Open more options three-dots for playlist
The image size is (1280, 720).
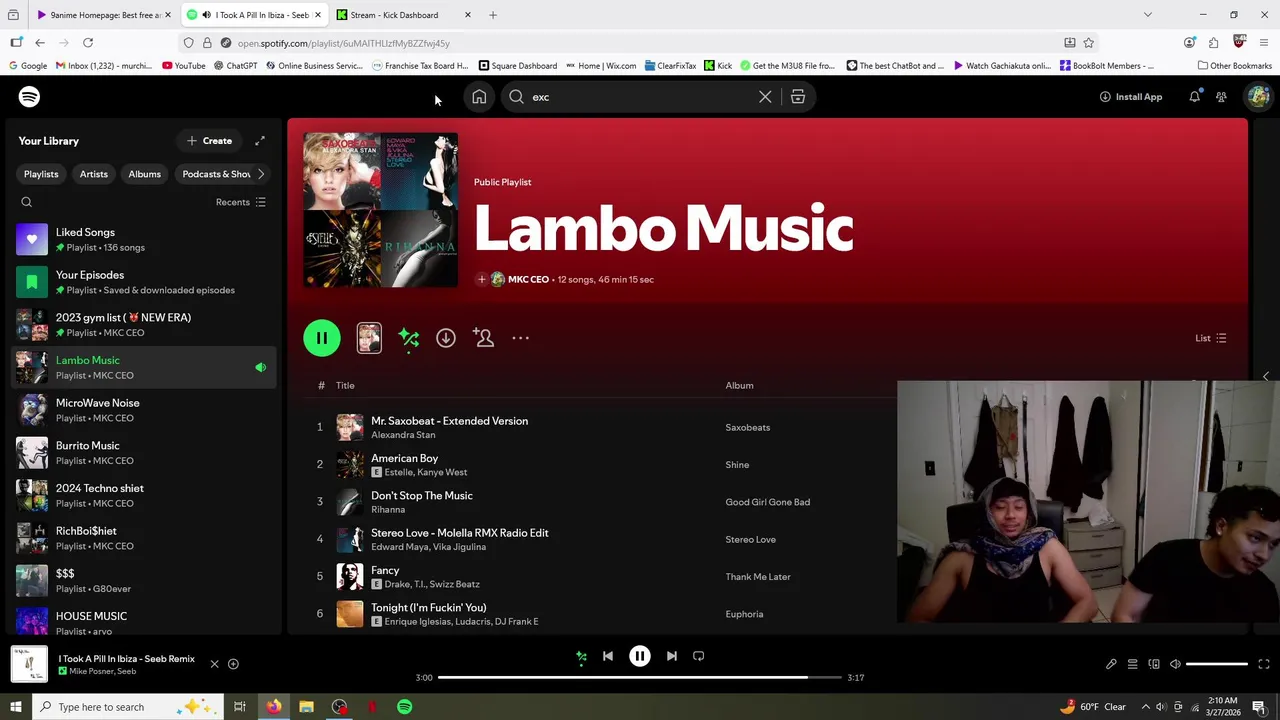tap(521, 338)
